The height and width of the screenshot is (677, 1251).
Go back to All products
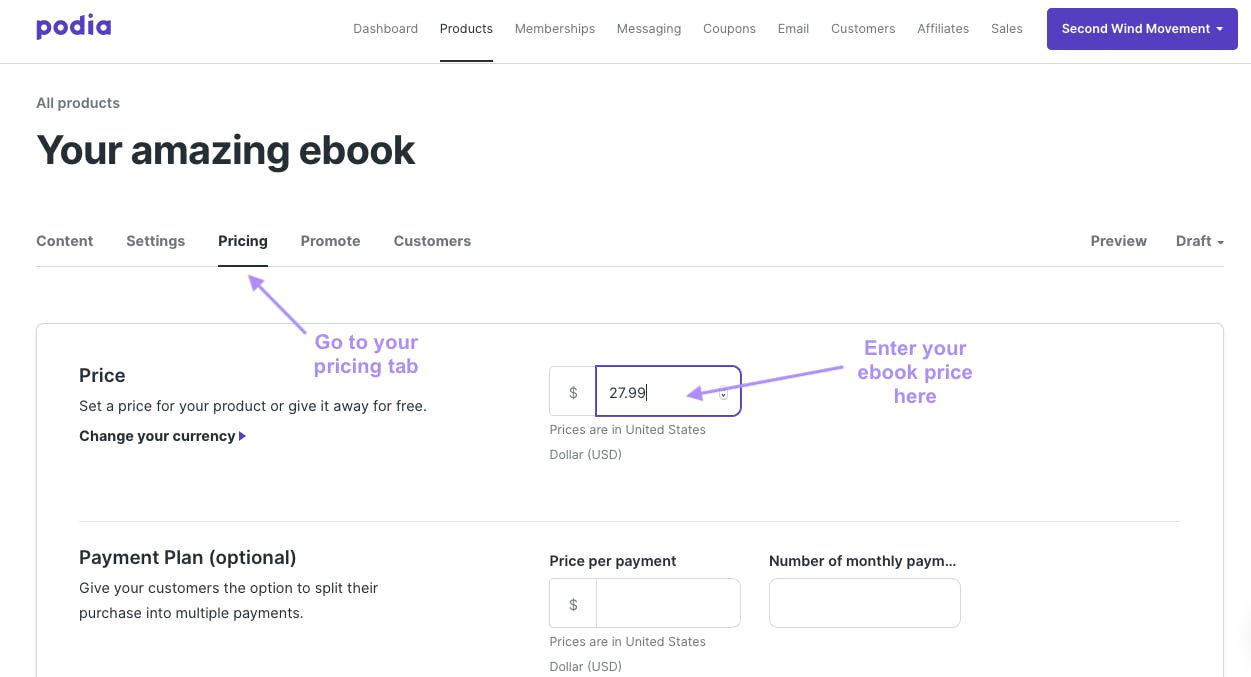tap(78, 103)
